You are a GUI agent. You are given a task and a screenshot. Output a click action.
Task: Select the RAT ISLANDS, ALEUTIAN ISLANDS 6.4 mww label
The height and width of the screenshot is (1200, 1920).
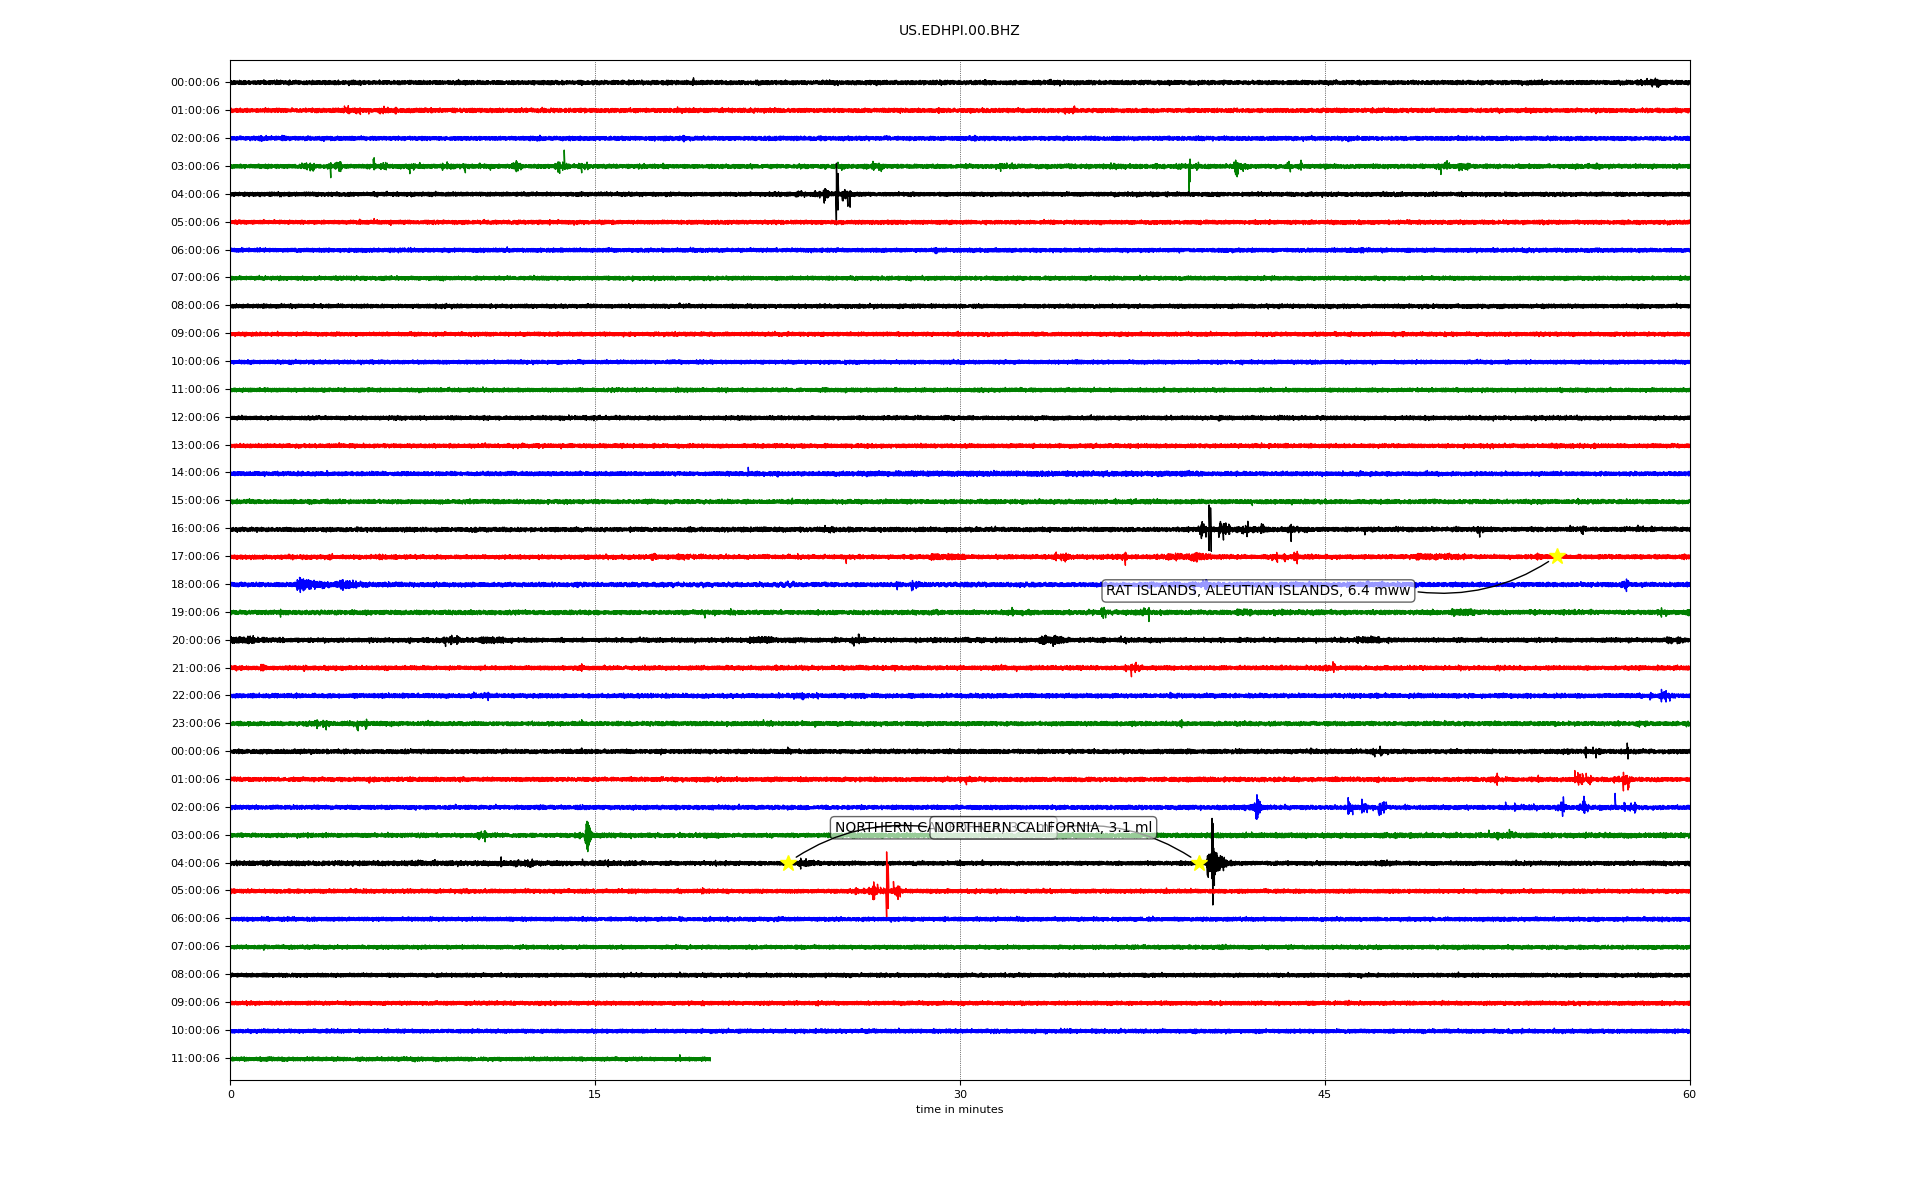tap(1257, 591)
